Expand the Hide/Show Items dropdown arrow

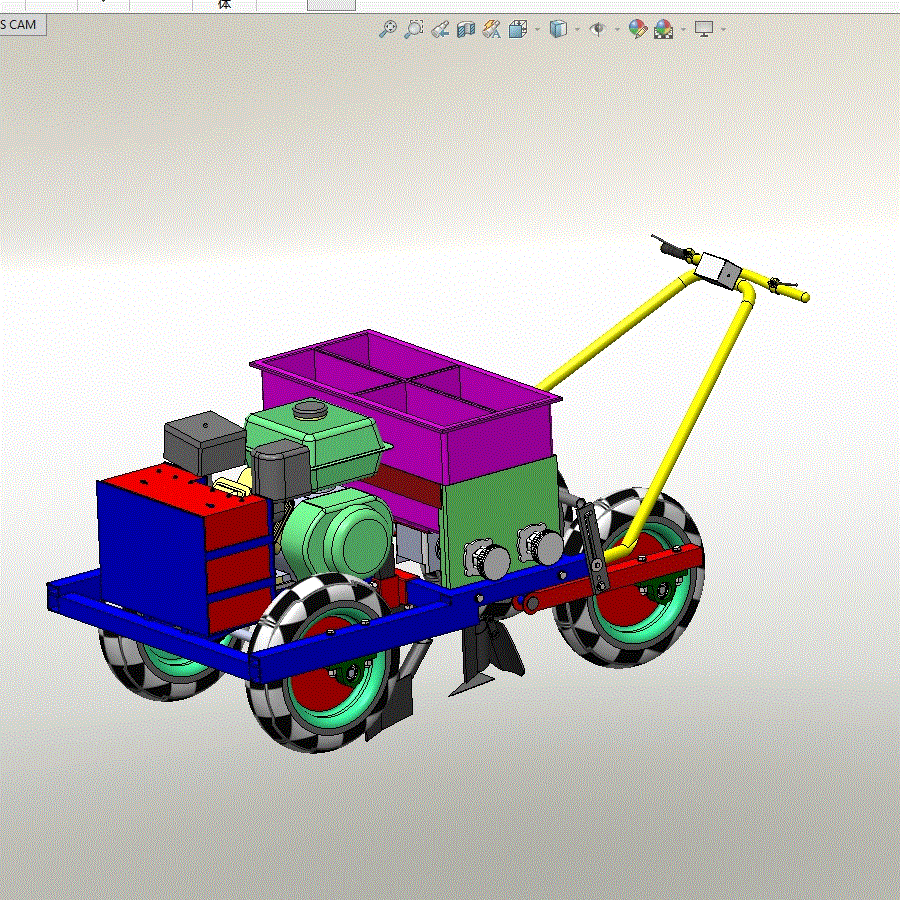(617, 29)
